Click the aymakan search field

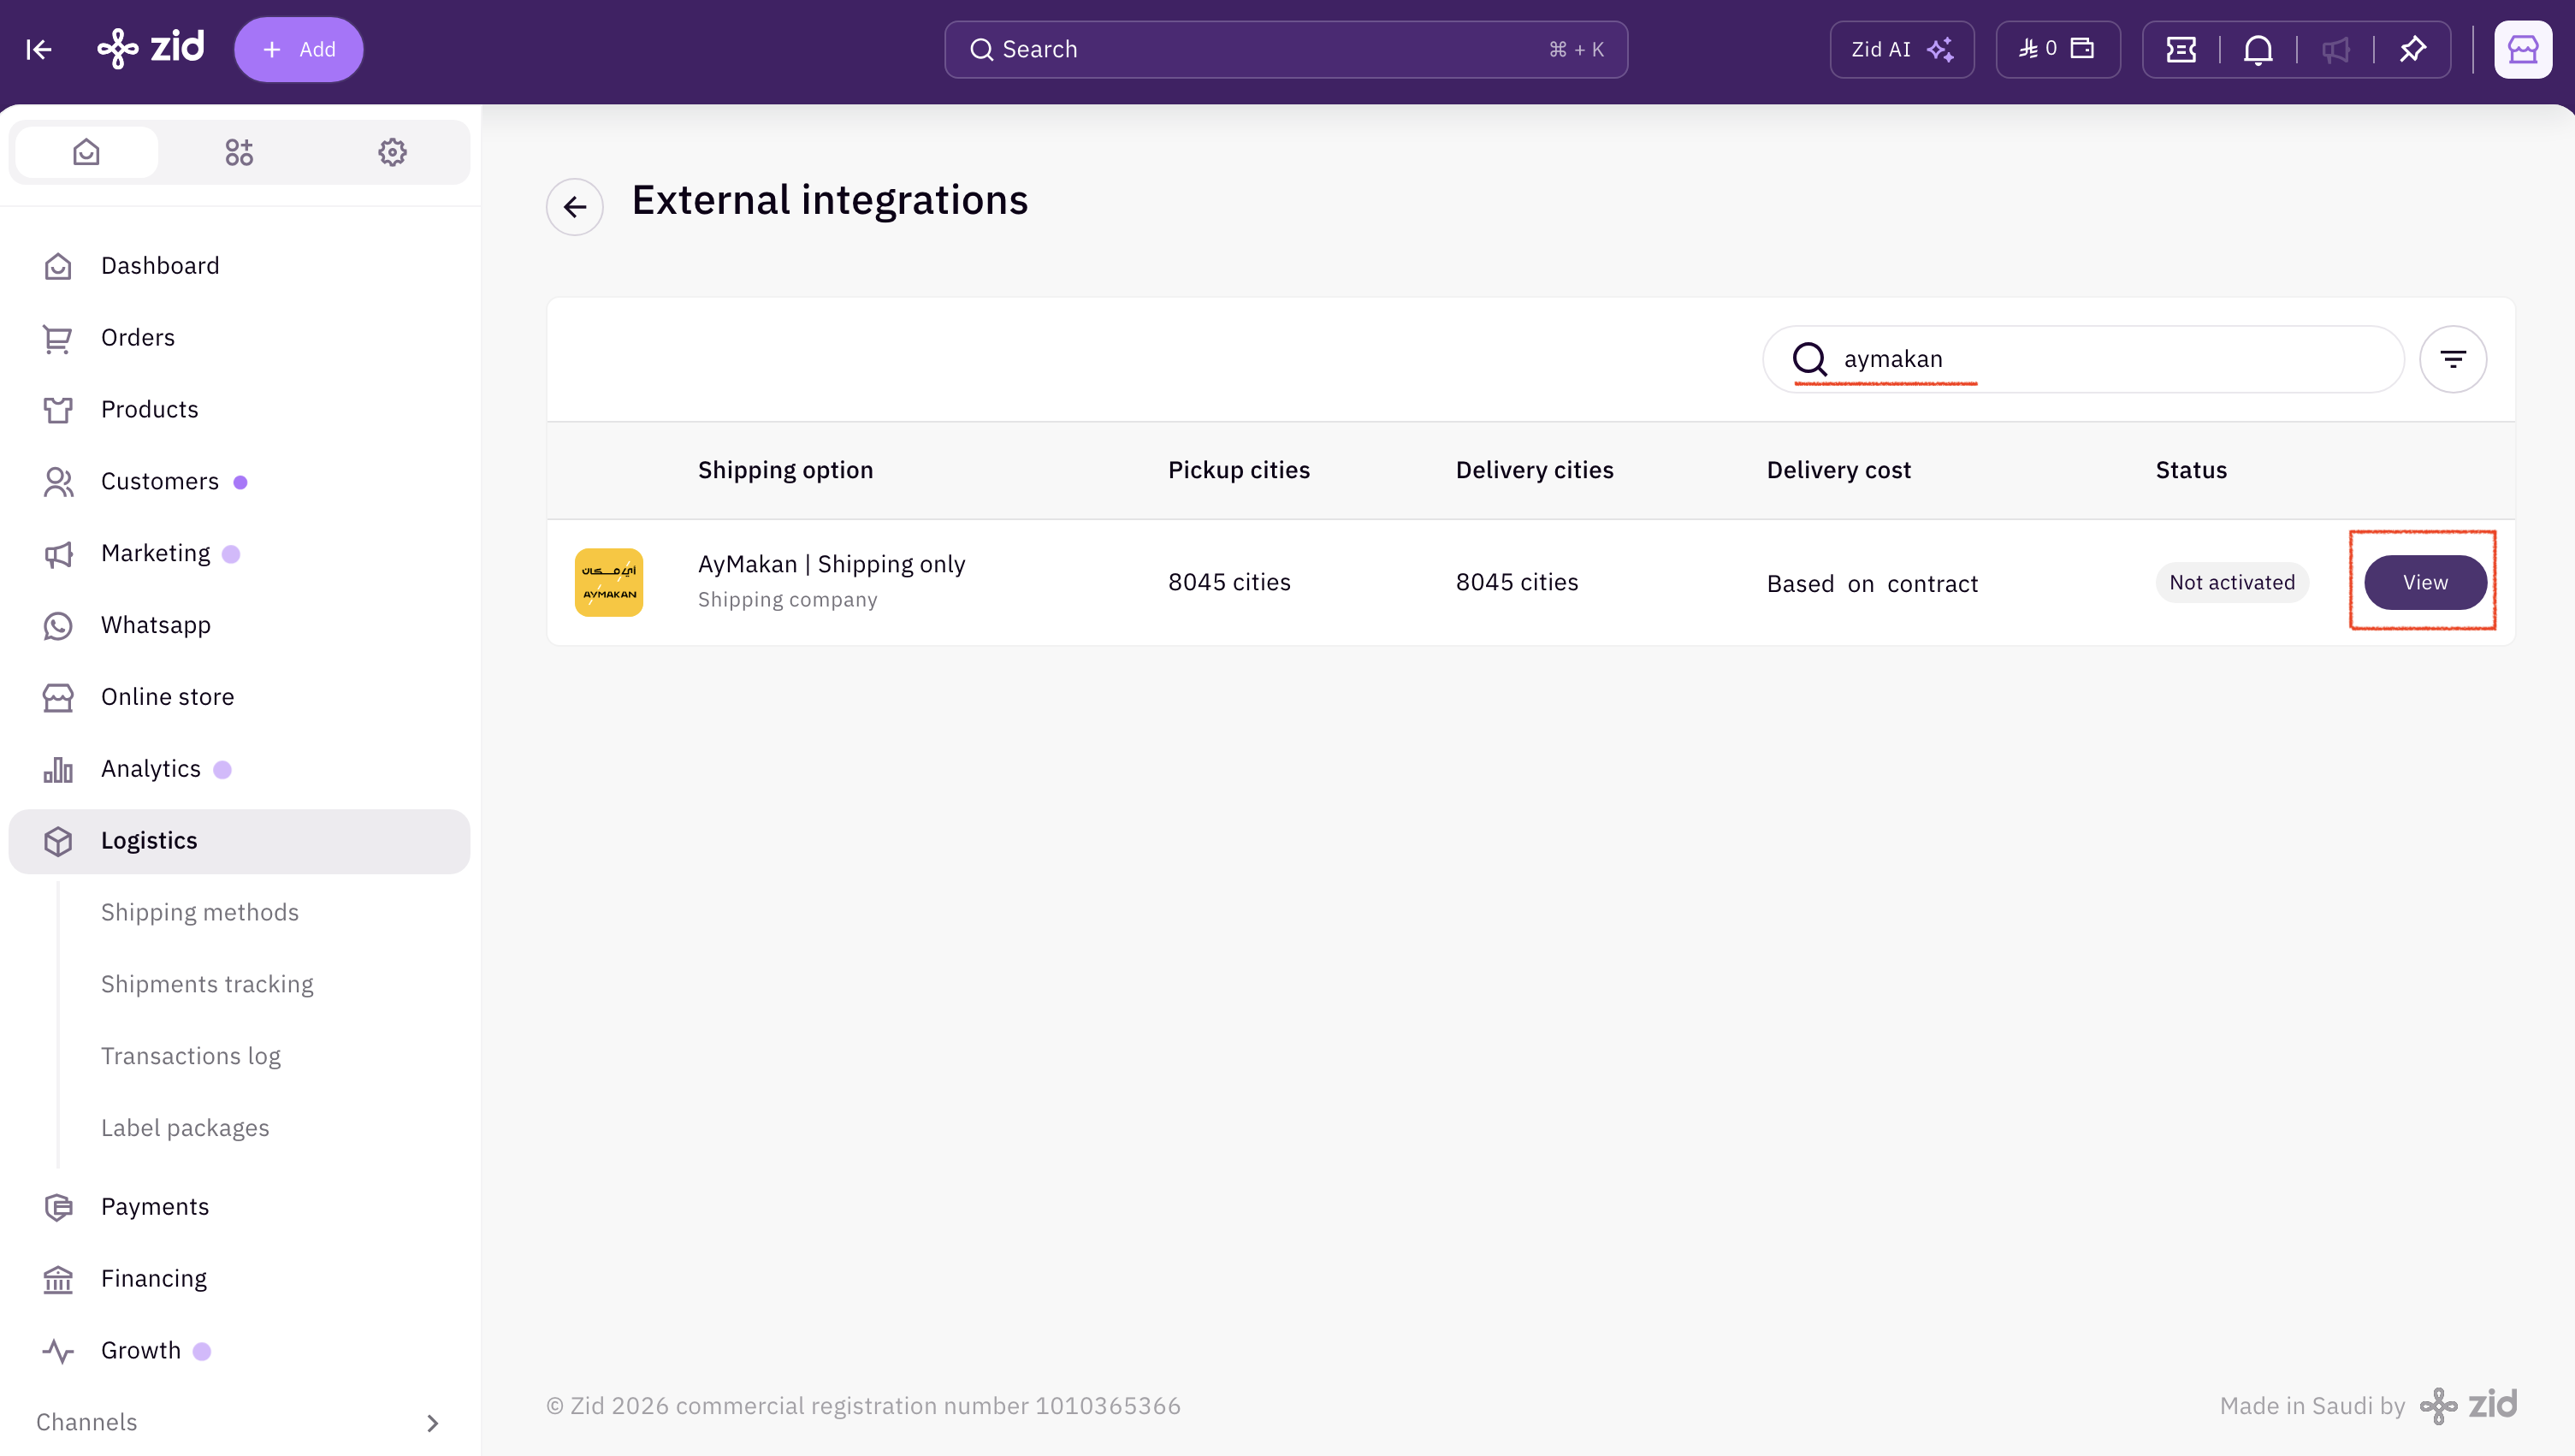[x=2082, y=359]
